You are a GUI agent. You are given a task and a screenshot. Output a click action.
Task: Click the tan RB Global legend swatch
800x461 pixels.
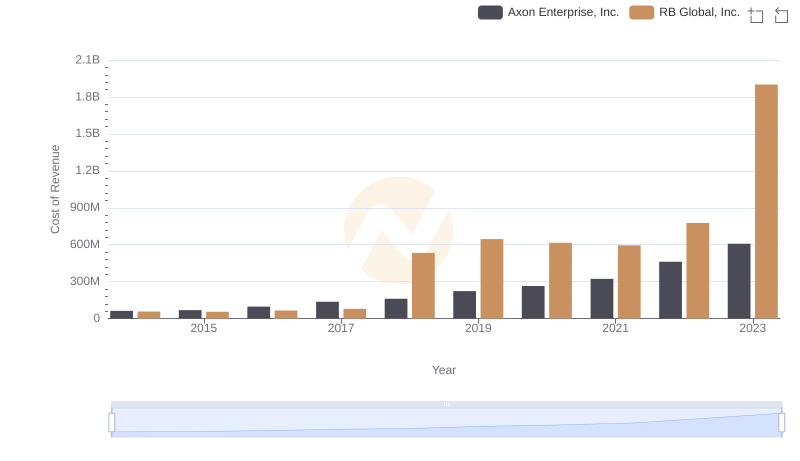[x=641, y=12]
